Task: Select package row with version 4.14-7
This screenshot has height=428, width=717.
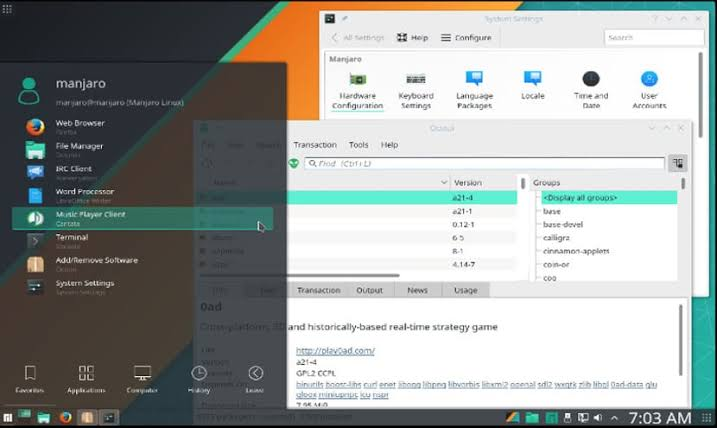Action: [x=358, y=264]
